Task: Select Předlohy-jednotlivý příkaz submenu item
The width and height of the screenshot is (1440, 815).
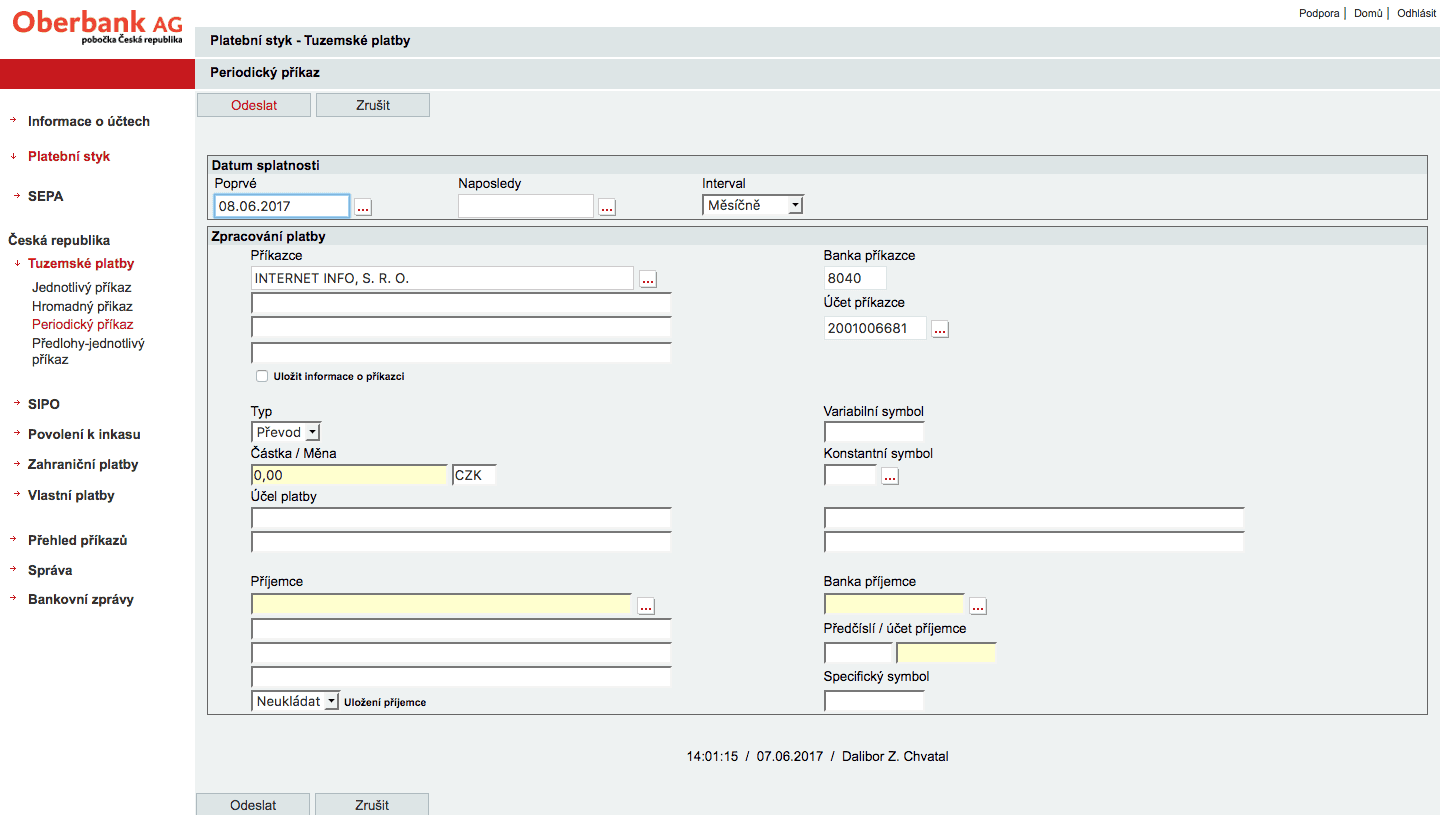Action: coord(88,351)
